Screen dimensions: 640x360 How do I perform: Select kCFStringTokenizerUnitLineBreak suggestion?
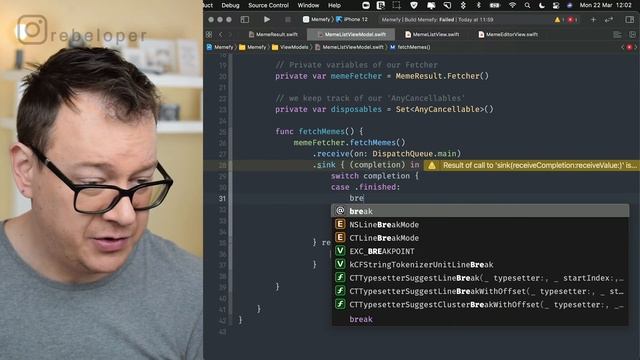pos(480,264)
